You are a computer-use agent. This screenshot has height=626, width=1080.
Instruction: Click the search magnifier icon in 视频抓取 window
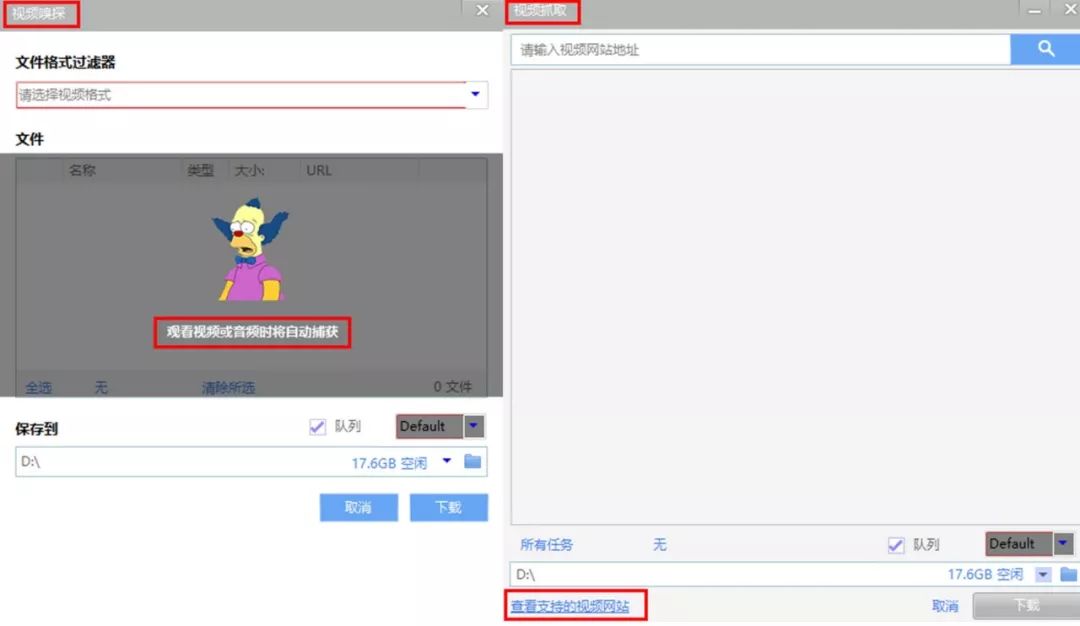(1046, 49)
